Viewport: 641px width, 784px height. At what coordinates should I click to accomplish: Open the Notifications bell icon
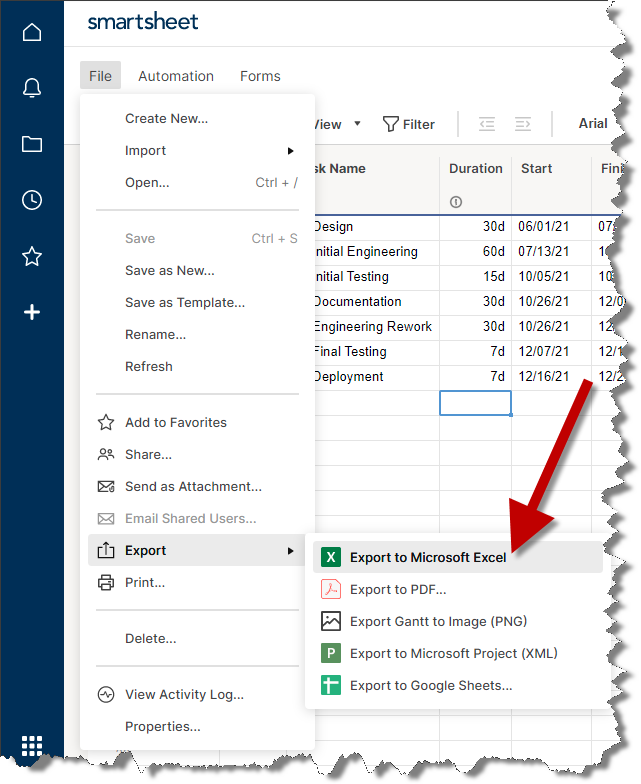pyautogui.click(x=32, y=88)
